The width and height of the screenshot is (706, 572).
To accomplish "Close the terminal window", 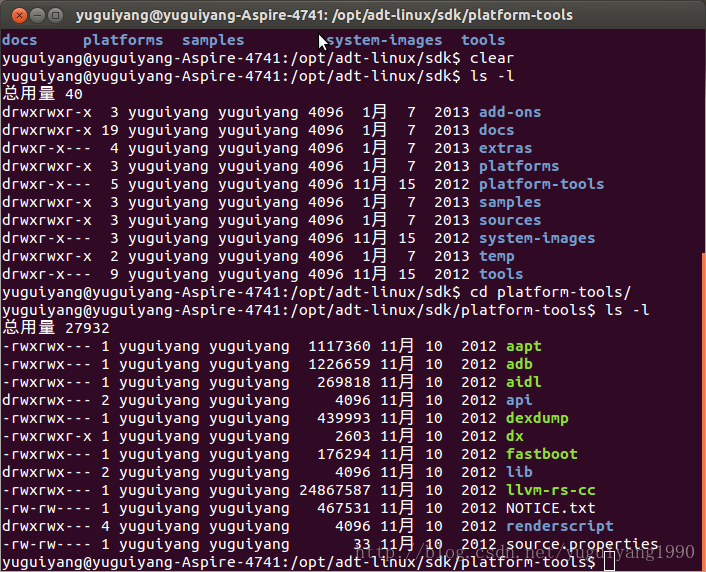I will click(19, 16).
